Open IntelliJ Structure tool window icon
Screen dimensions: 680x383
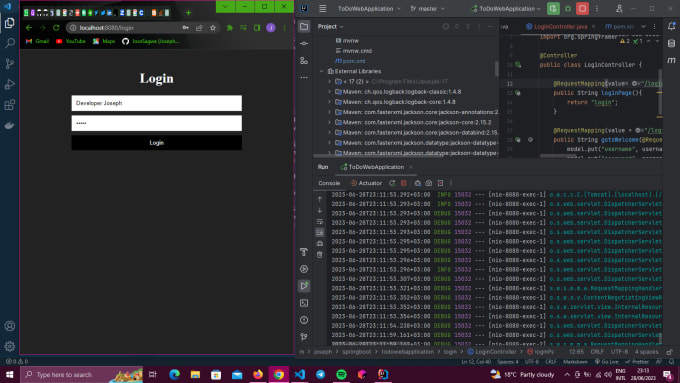pos(304,60)
